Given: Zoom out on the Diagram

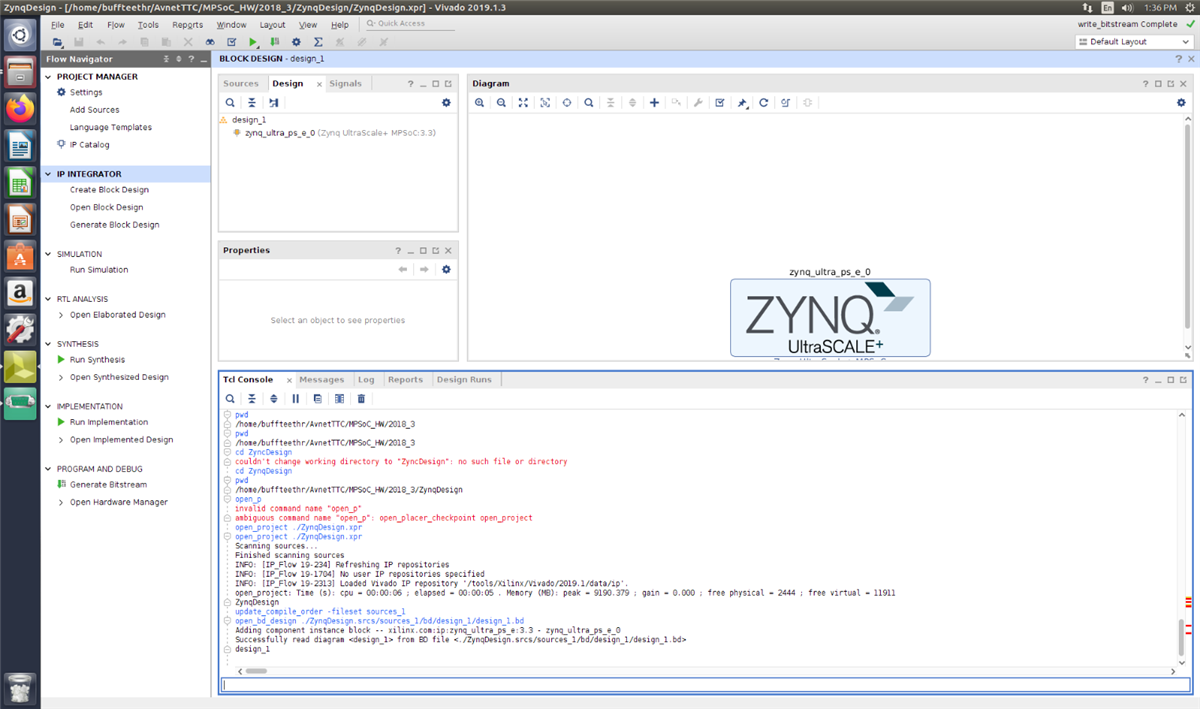Looking at the screenshot, I should [501, 102].
